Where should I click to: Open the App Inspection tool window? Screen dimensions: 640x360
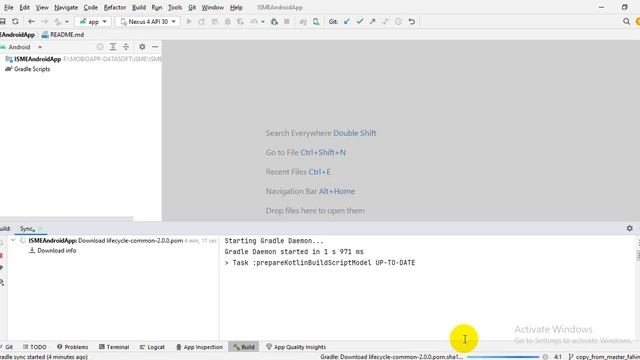(199, 347)
